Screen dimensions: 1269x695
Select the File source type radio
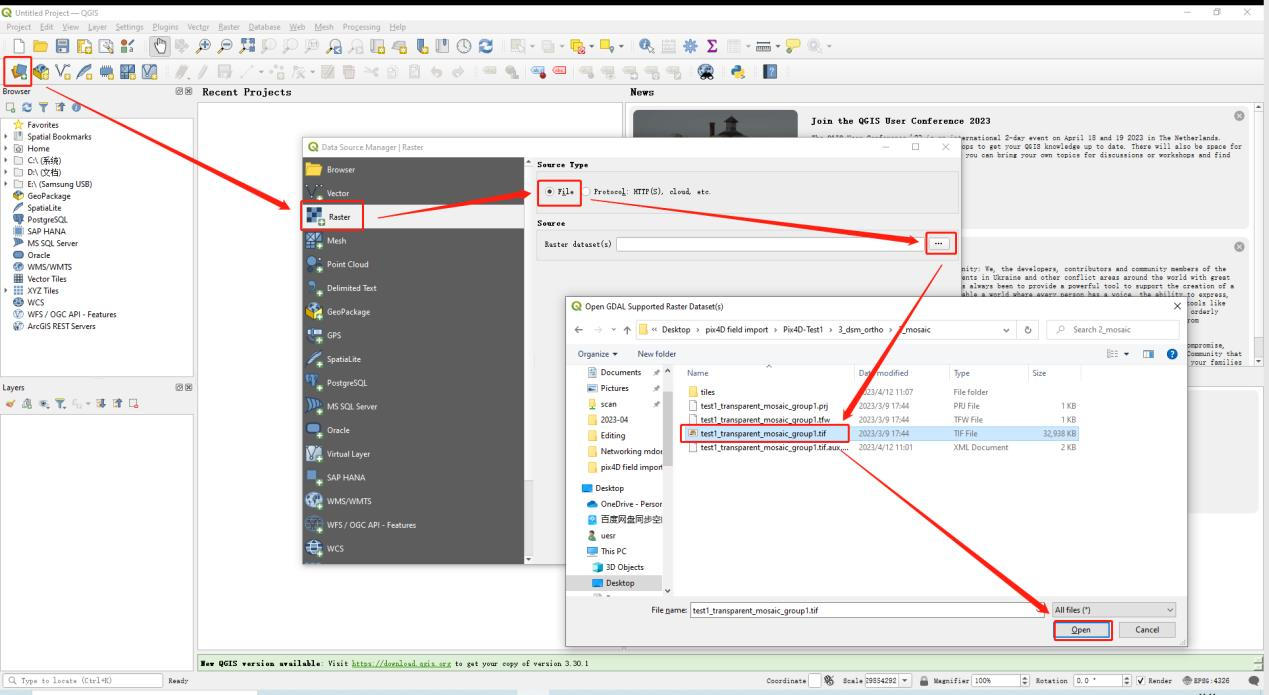point(551,191)
